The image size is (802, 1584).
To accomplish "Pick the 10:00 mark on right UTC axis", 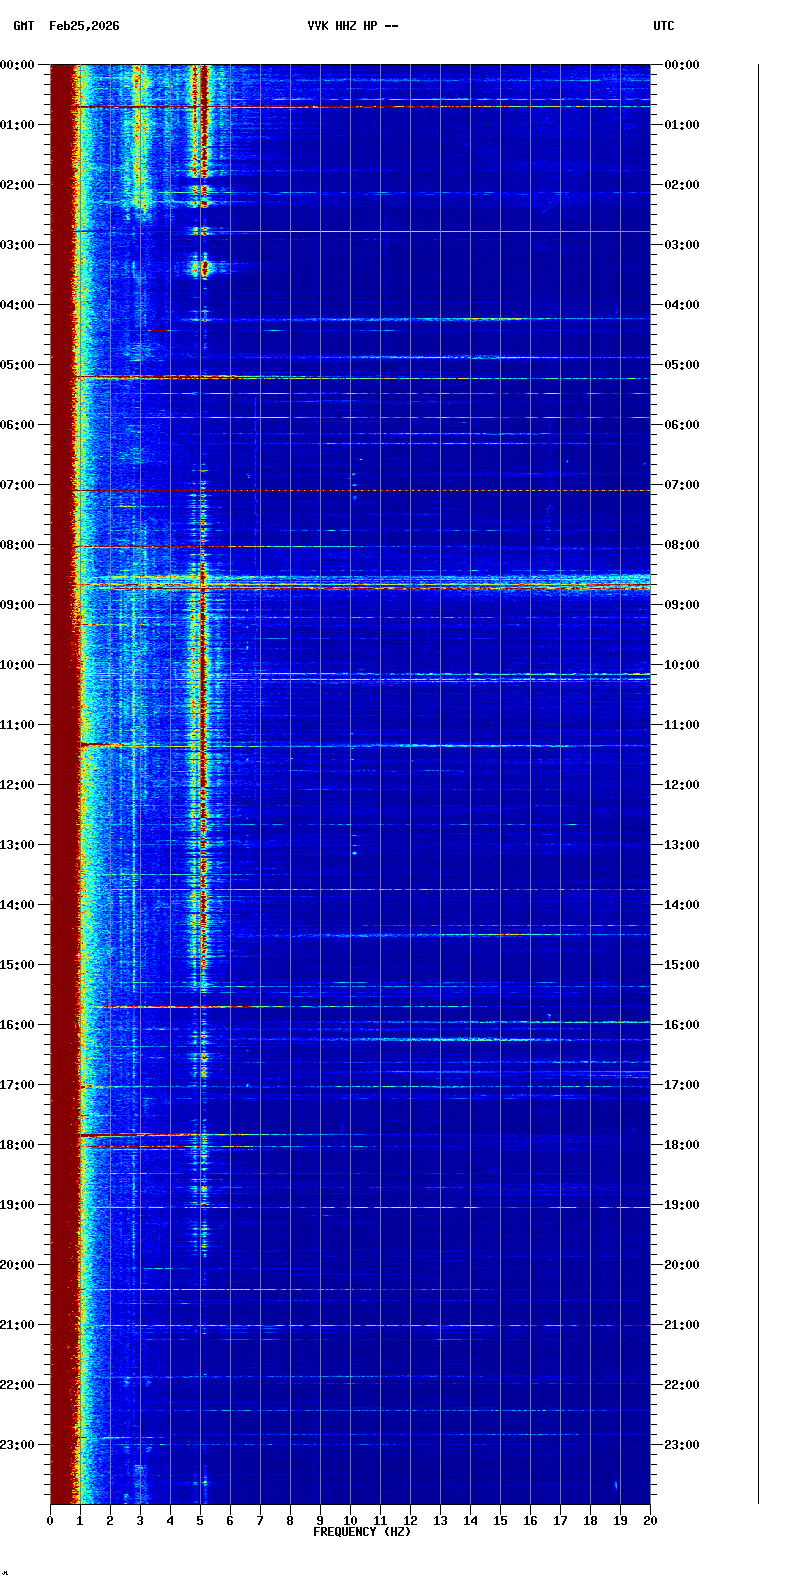I will 682,665.
